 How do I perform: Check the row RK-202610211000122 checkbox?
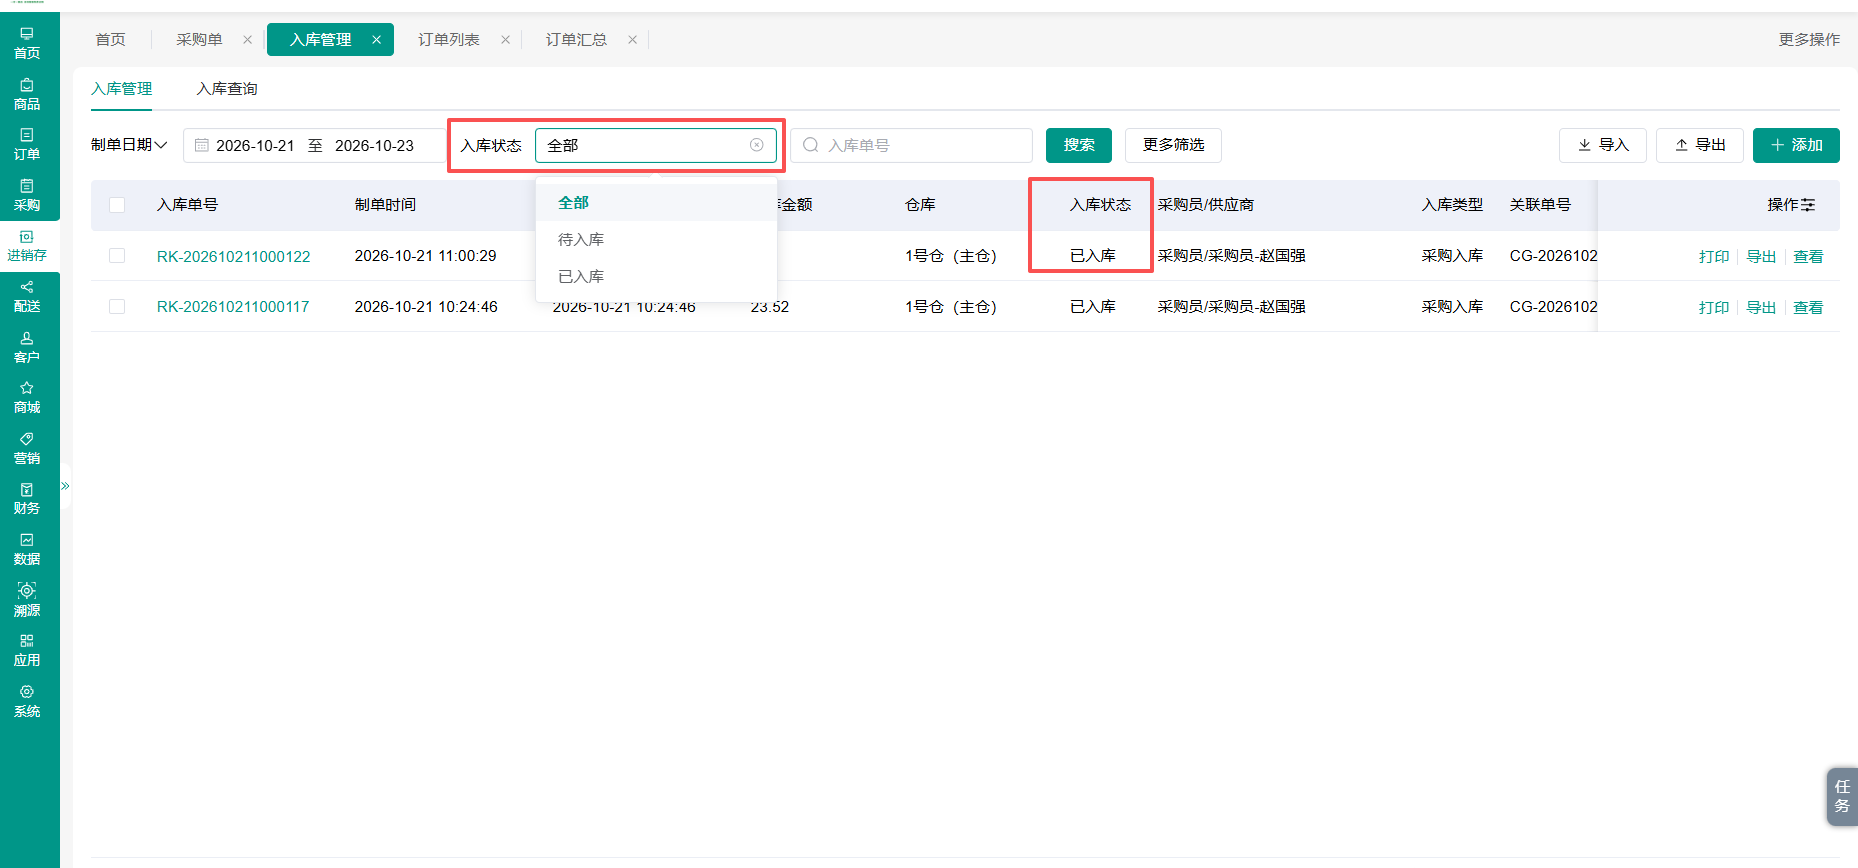click(117, 256)
